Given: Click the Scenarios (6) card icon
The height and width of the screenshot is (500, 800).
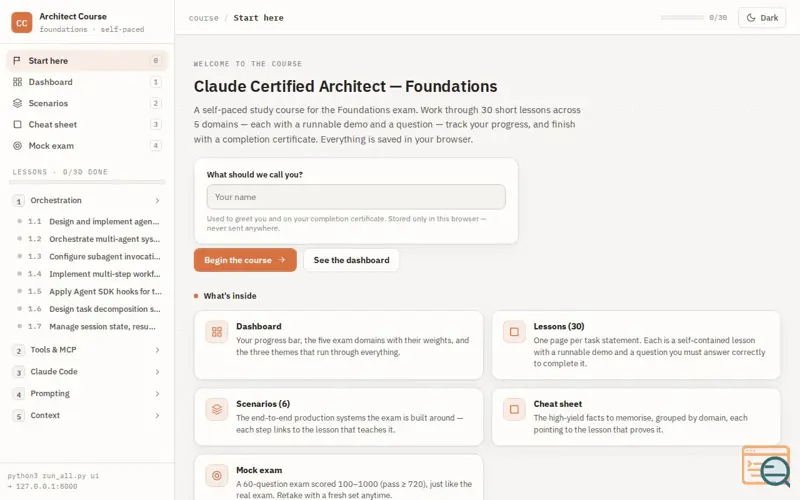Looking at the screenshot, I should [217, 410].
